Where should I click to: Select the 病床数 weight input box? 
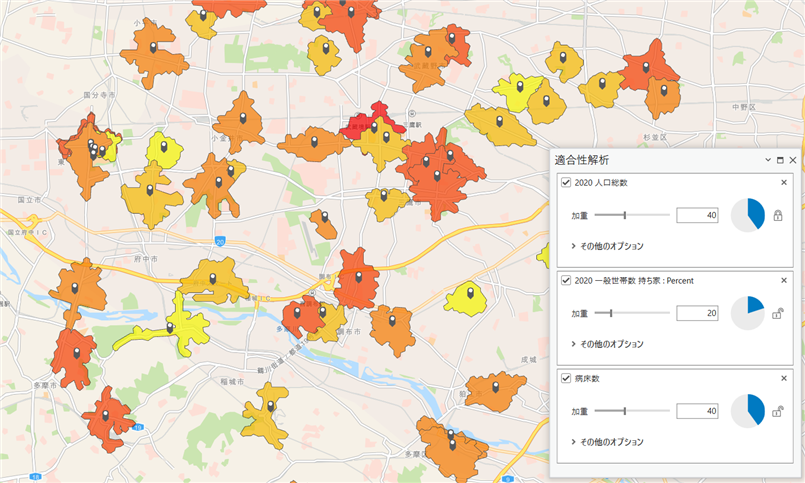[697, 411]
